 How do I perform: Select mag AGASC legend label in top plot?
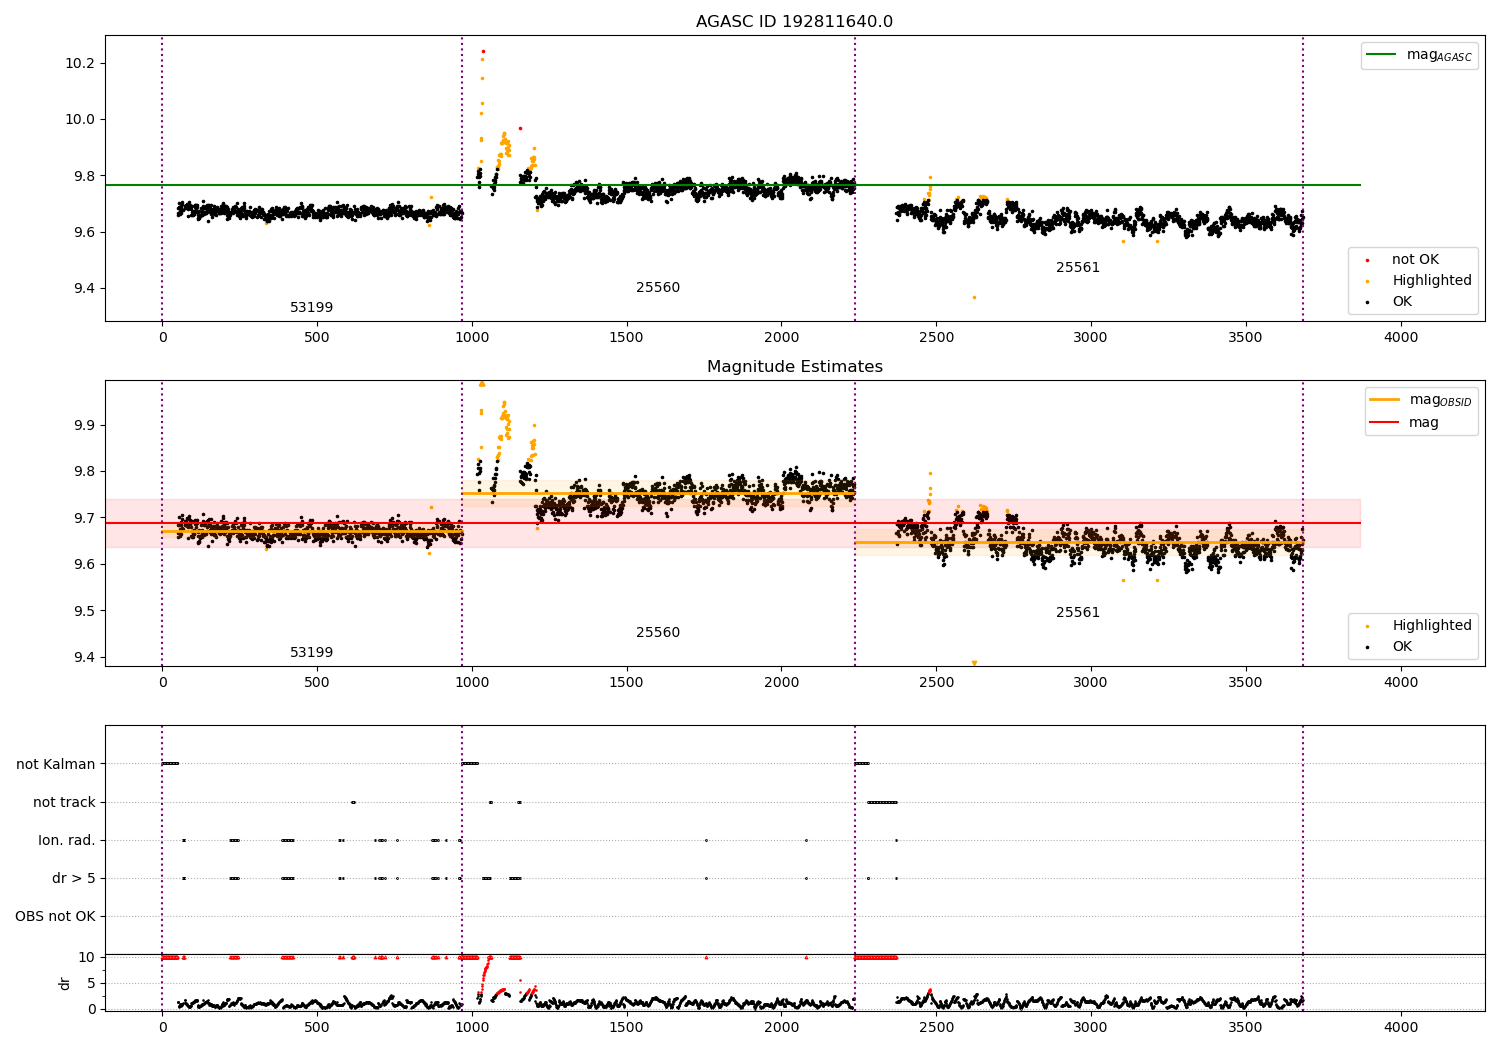click(x=1439, y=56)
